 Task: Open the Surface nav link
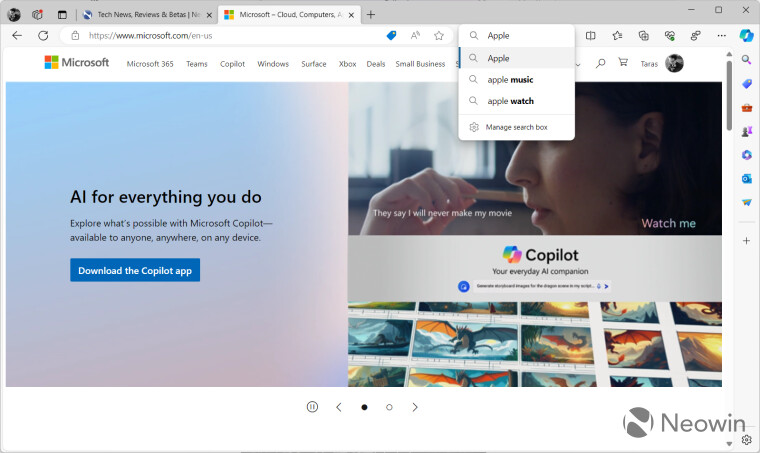coord(314,64)
